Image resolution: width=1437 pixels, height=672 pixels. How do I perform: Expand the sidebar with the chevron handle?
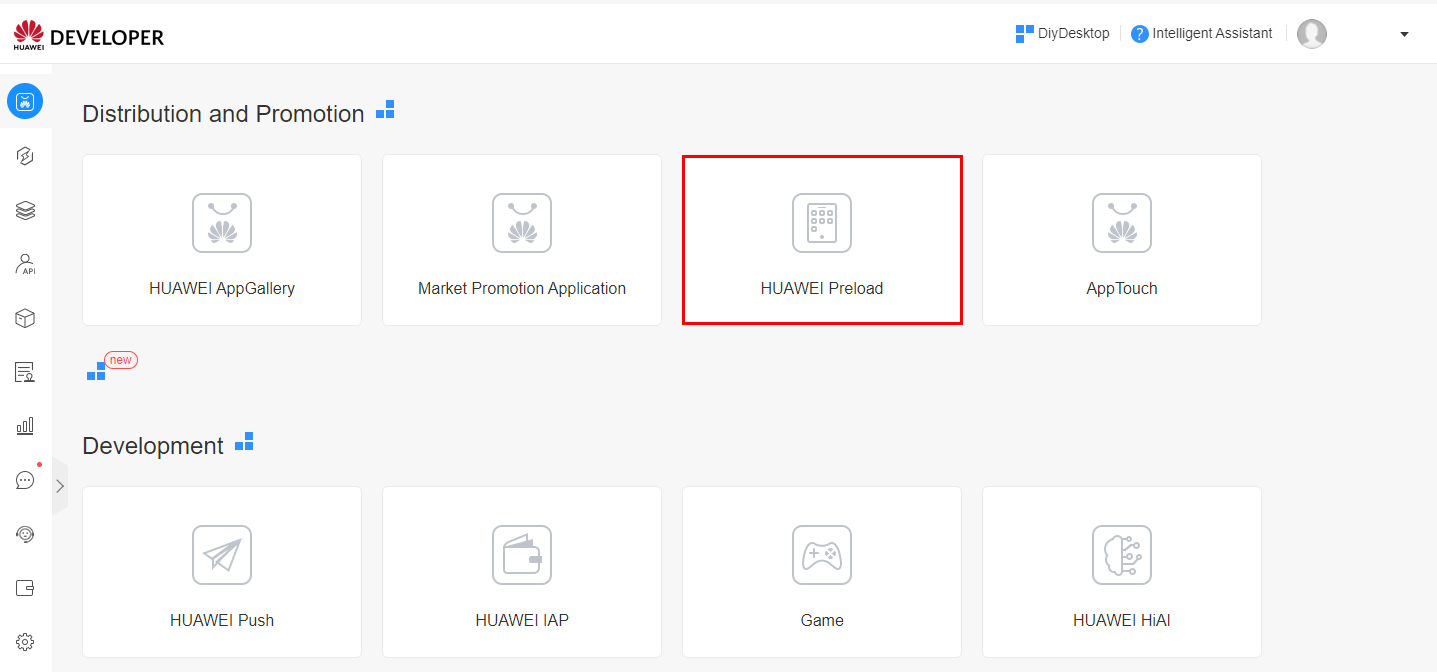[x=60, y=486]
